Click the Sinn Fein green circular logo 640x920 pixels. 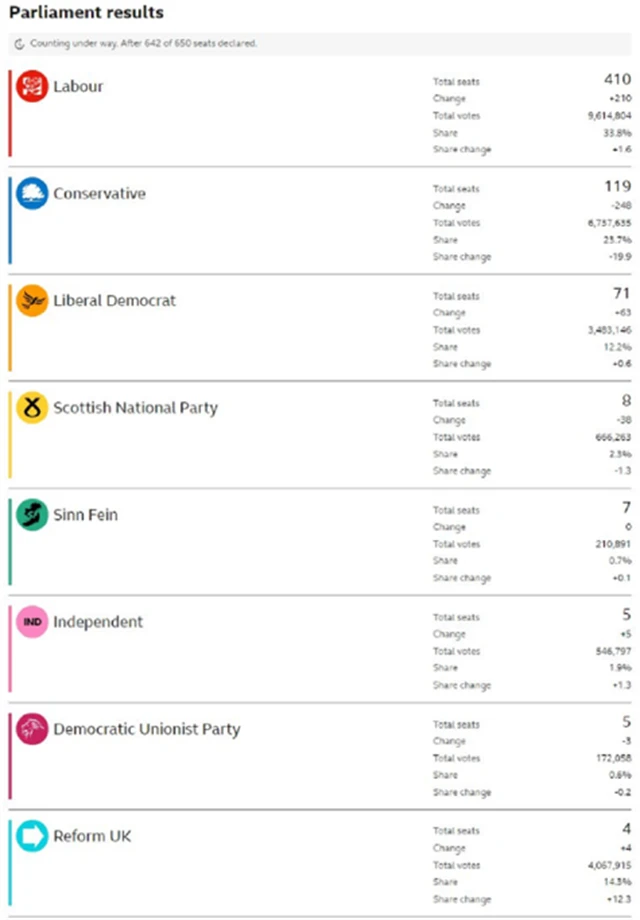click(32, 514)
